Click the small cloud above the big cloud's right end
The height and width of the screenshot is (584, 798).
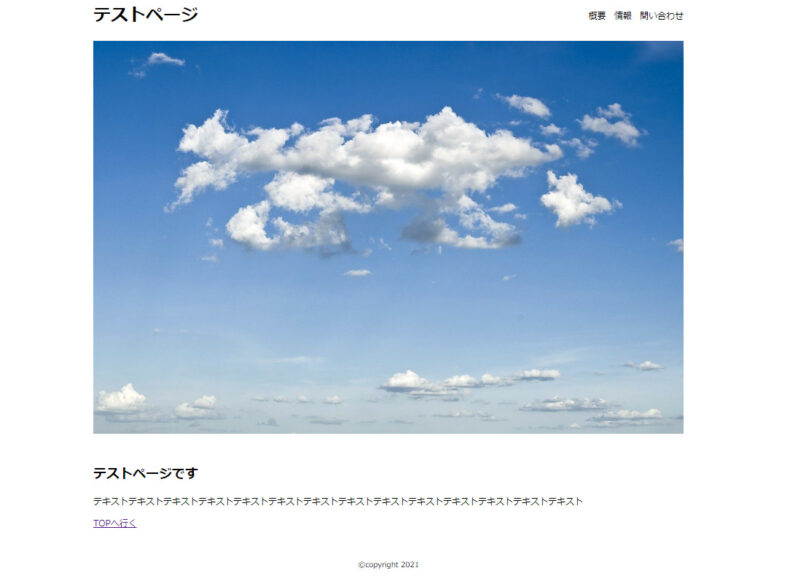coord(527,104)
